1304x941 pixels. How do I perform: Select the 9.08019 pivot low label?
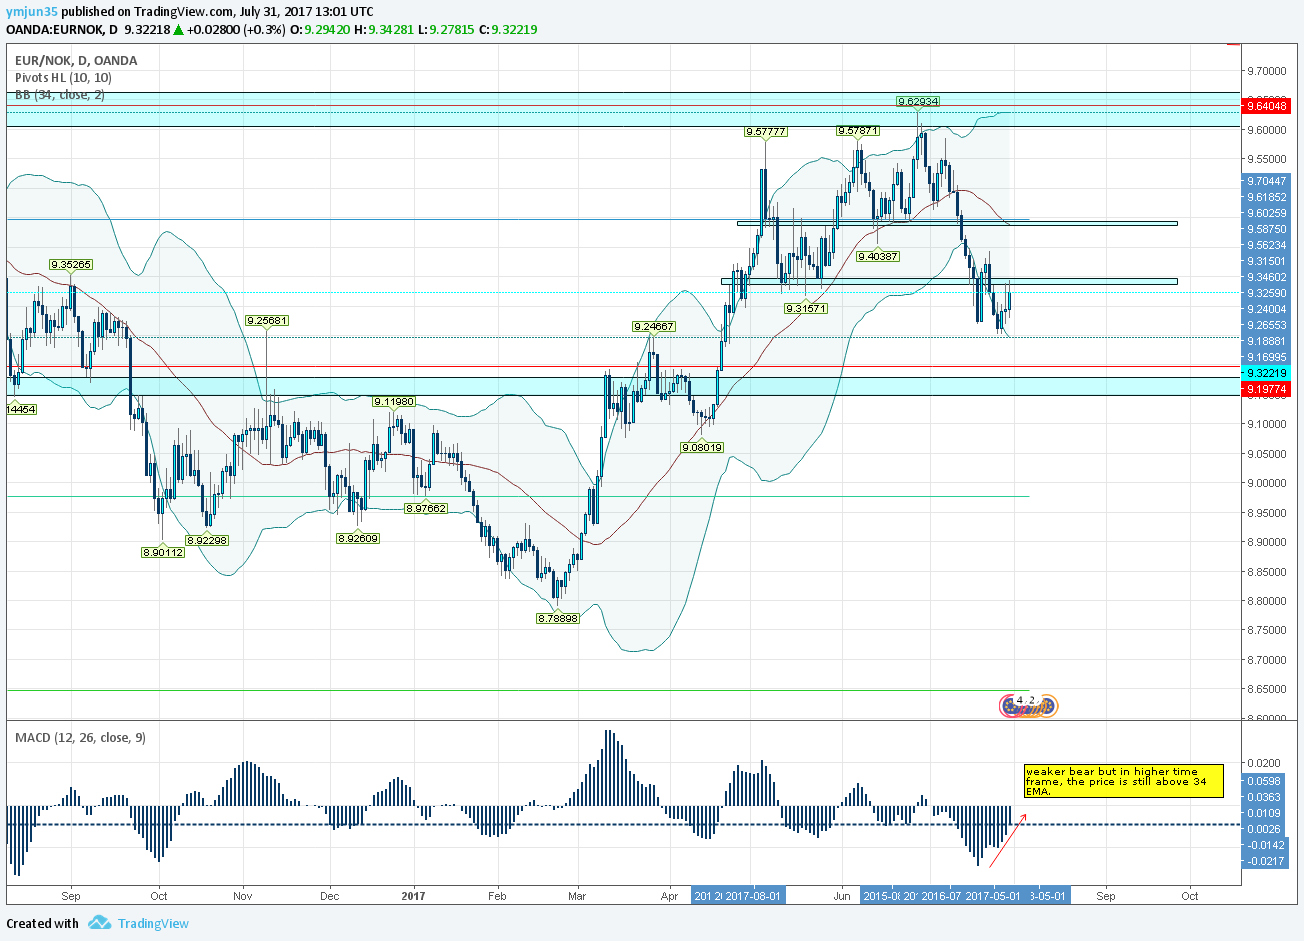tap(702, 447)
